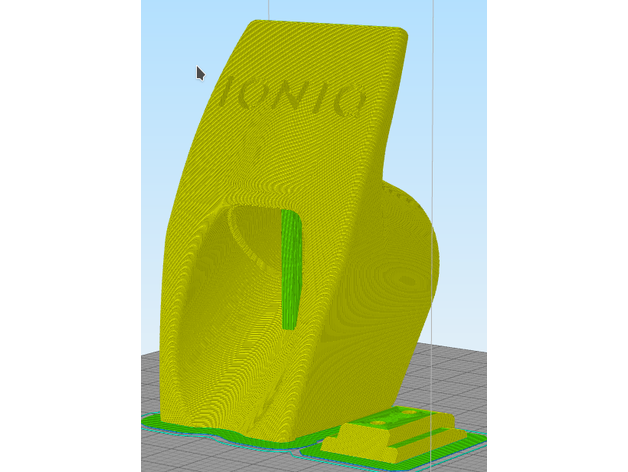The image size is (628, 472).
Task: Click the green support strip inside the opening
Action: click(x=291, y=270)
